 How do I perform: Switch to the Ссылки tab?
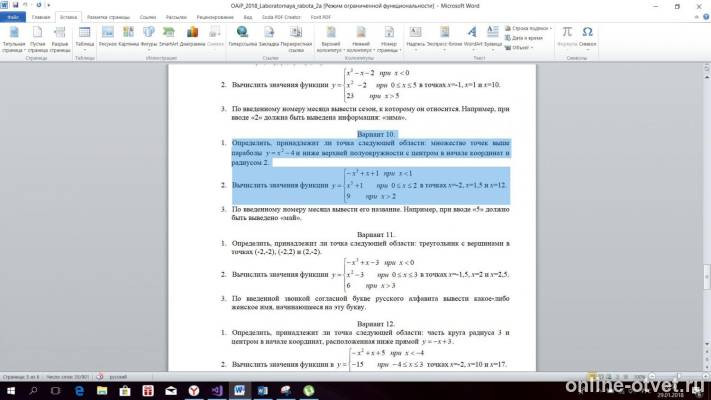coord(148,17)
